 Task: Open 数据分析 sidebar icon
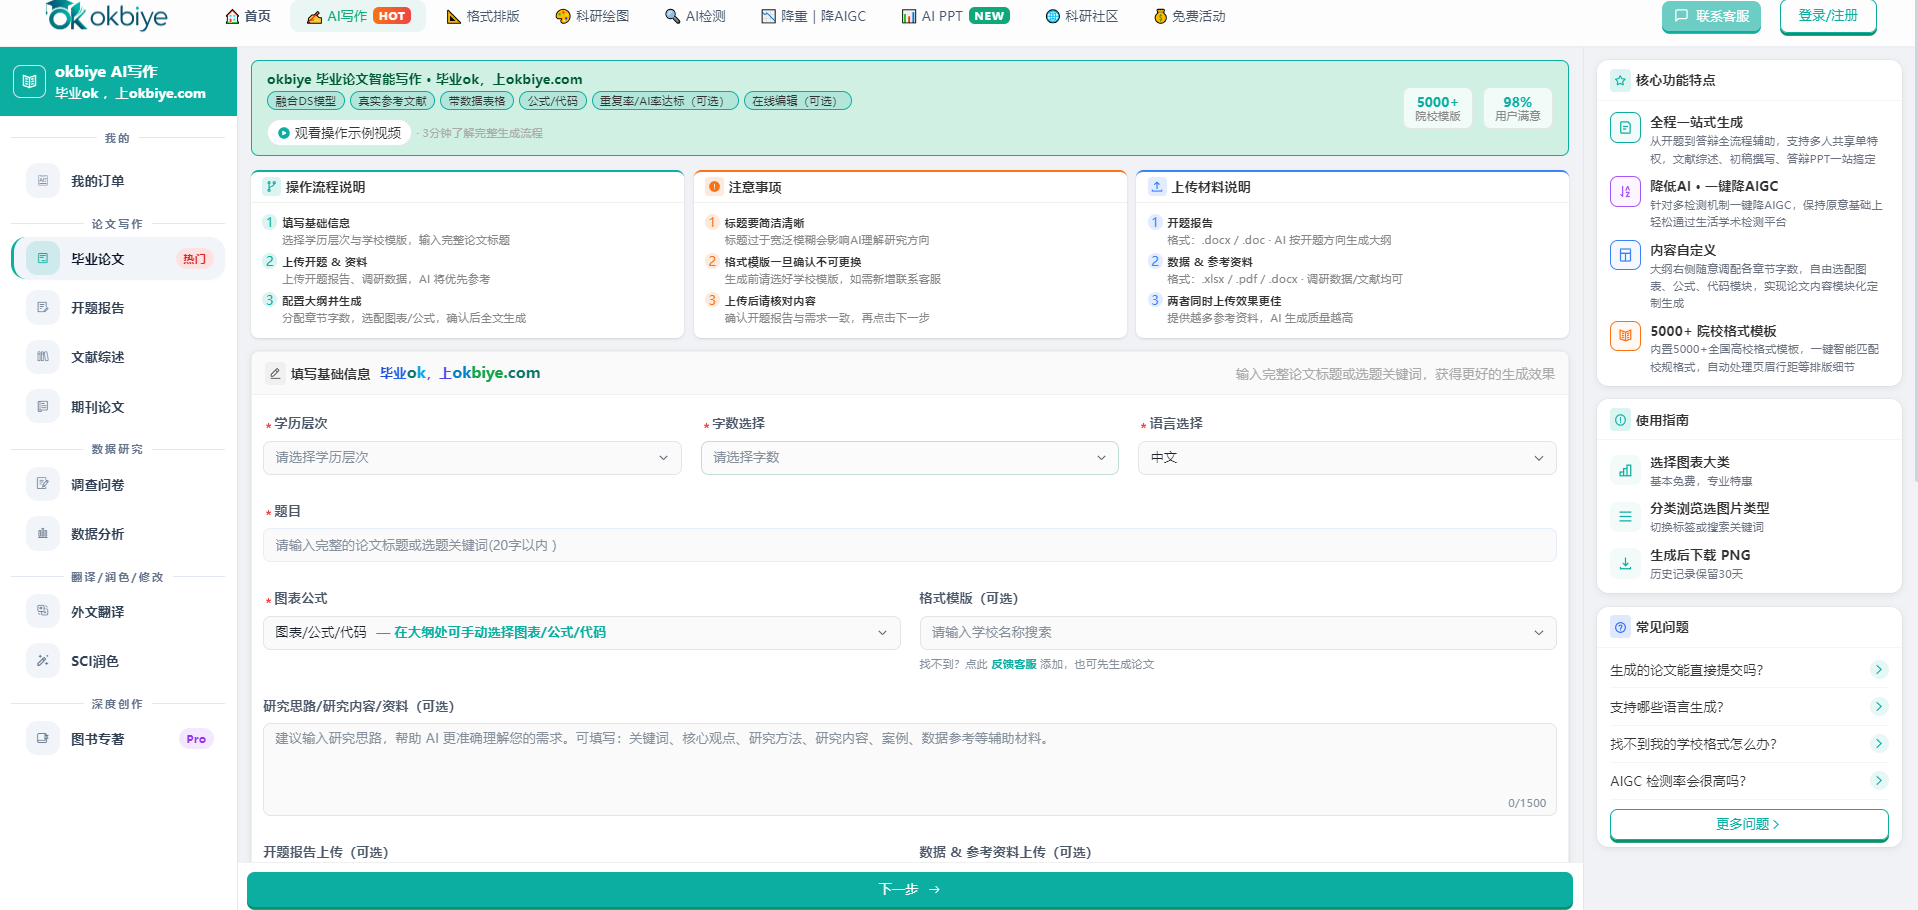(x=42, y=534)
